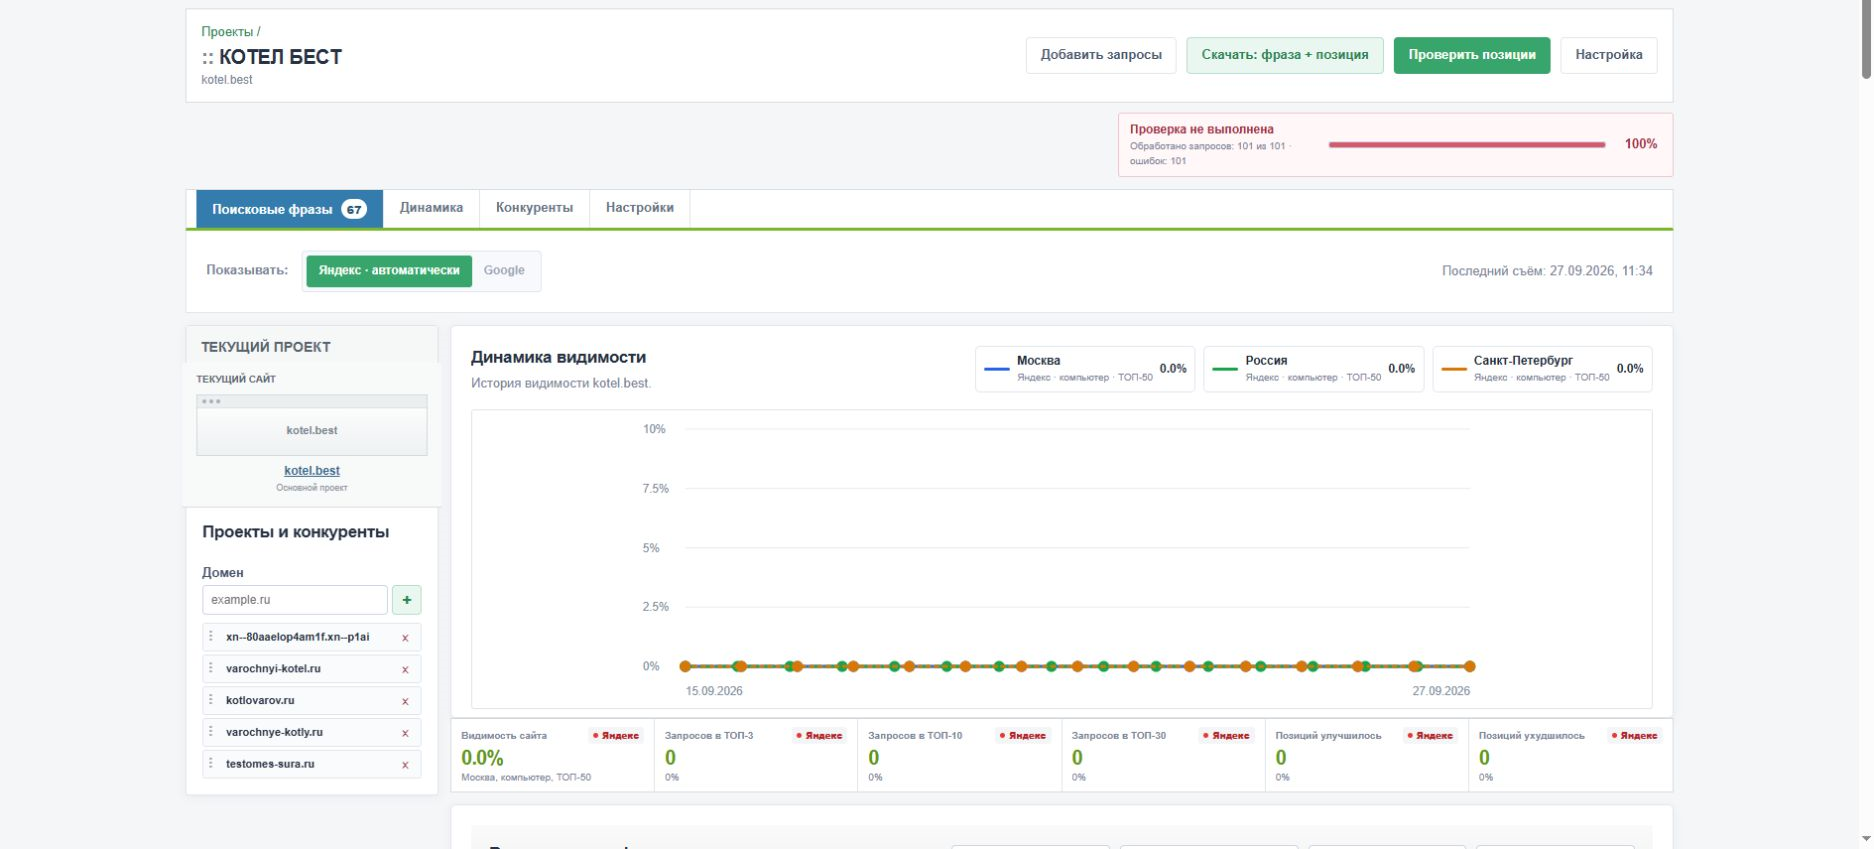Viewport: 1874px width, 849px height.
Task: Click the orange Санкт-Петербург legend swatch
Action: coord(1454,369)
